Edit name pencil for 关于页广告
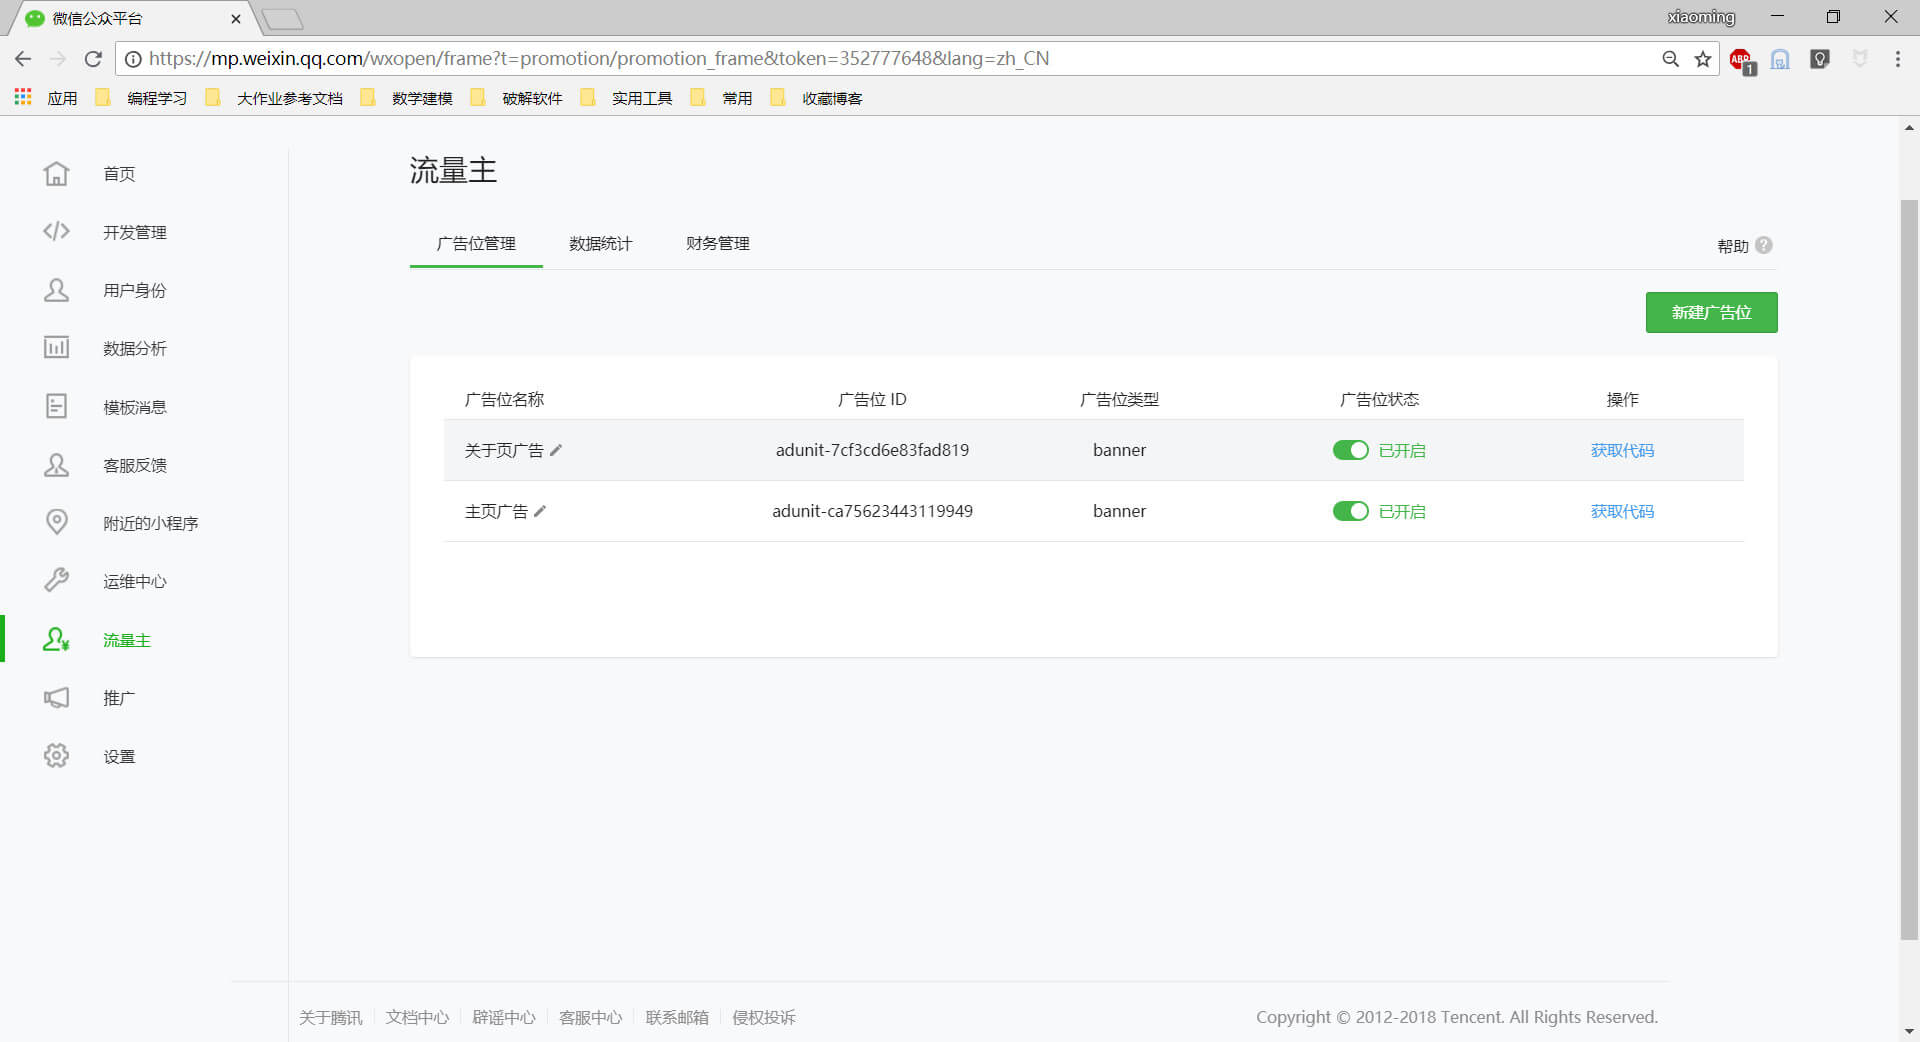1920x1042 pixels. 556,450
